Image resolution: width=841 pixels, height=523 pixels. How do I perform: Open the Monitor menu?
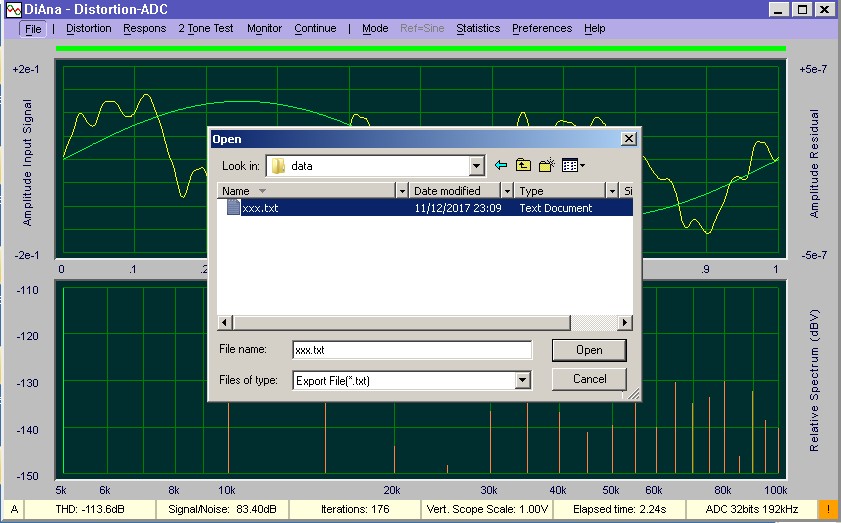click(x=264, y=28)
